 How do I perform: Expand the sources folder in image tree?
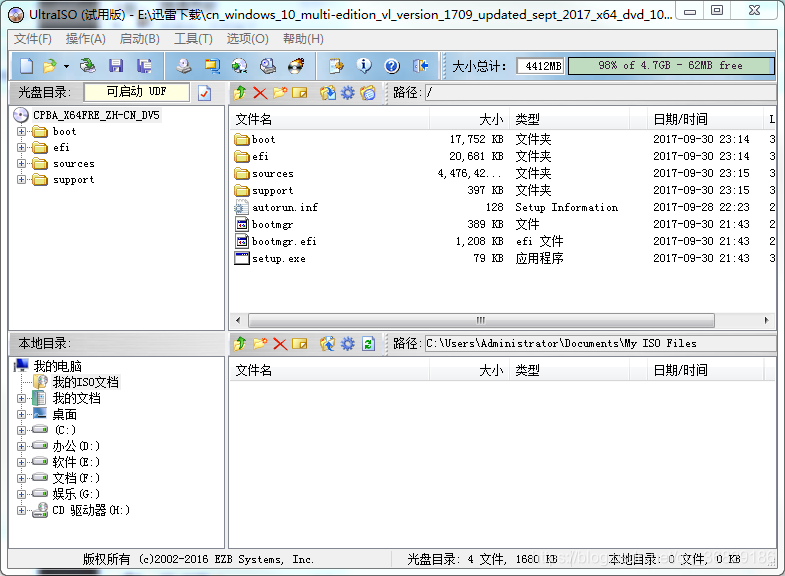click(x=21, y=164)
